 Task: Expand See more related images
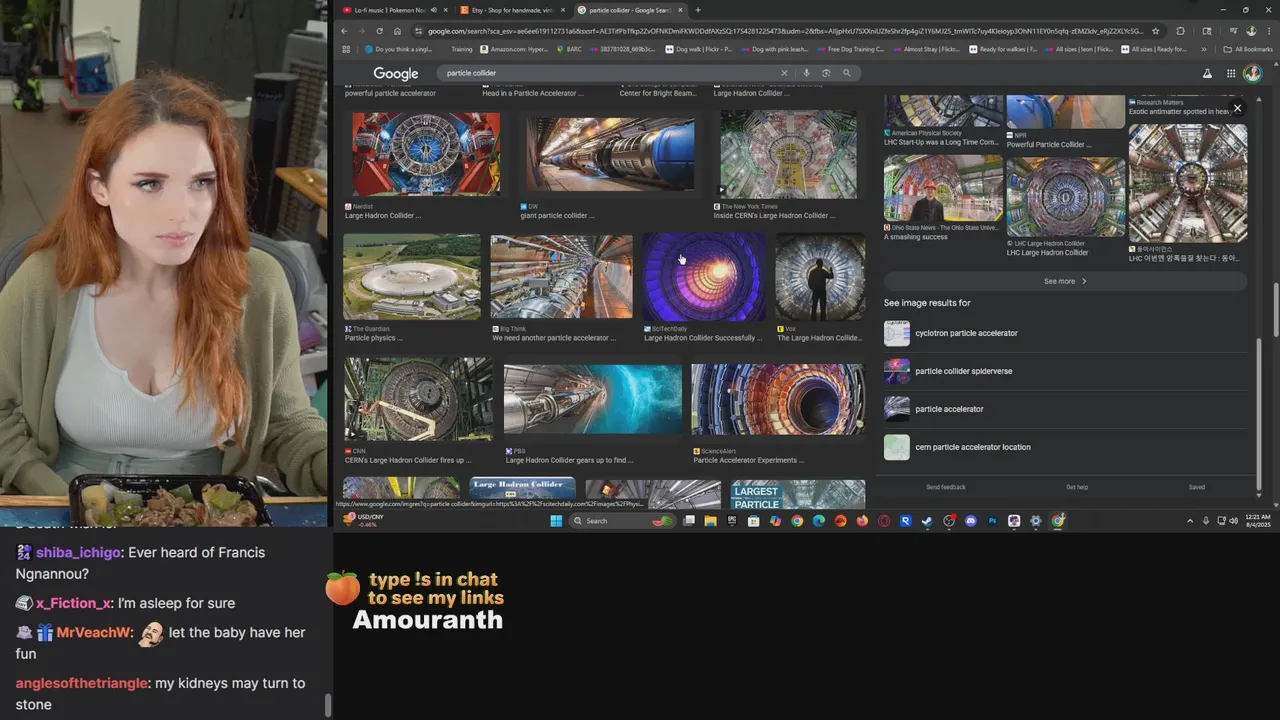1065,281
